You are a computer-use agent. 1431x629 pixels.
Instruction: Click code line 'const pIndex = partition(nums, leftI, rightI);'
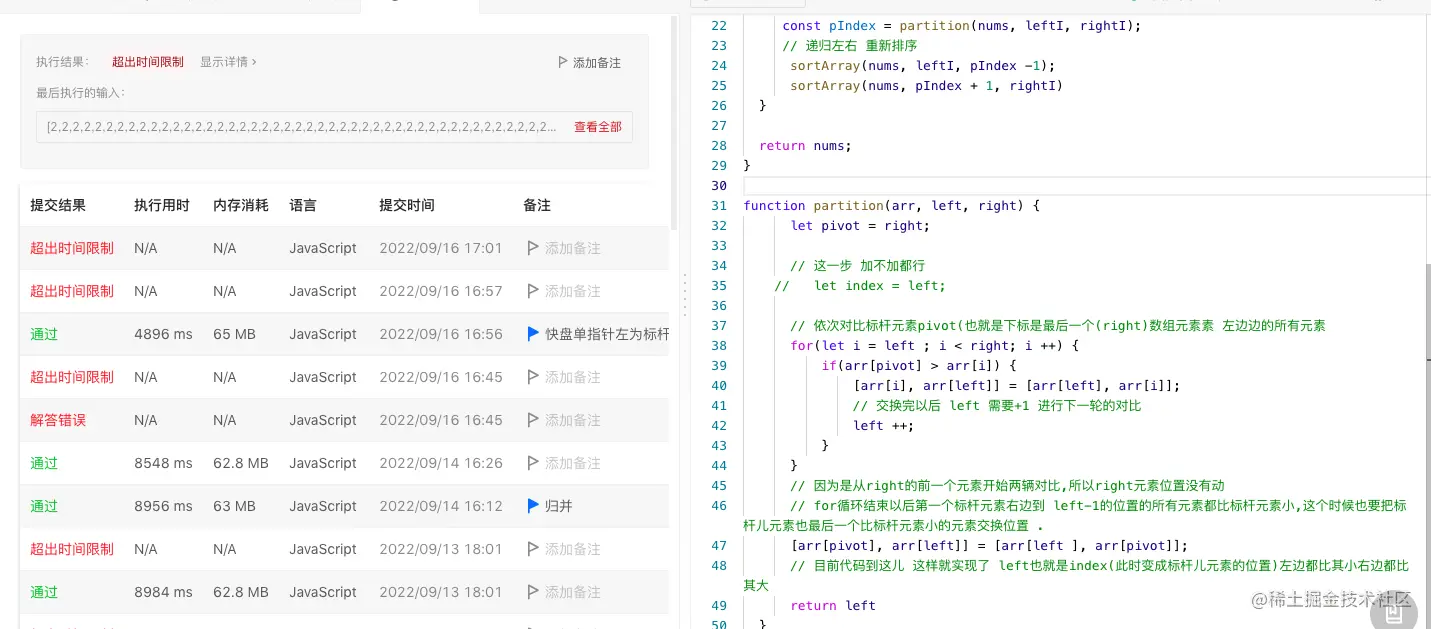tap(961, 25)
